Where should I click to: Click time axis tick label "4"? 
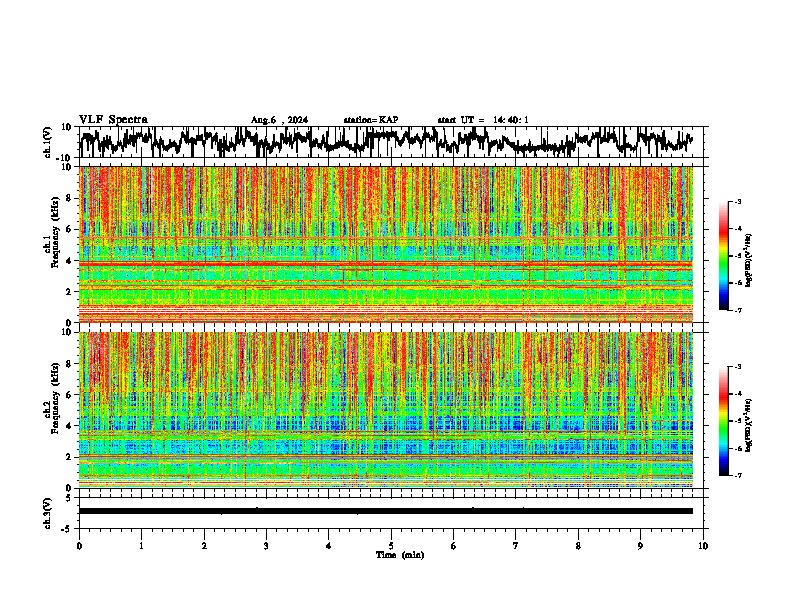coord(329,546)
